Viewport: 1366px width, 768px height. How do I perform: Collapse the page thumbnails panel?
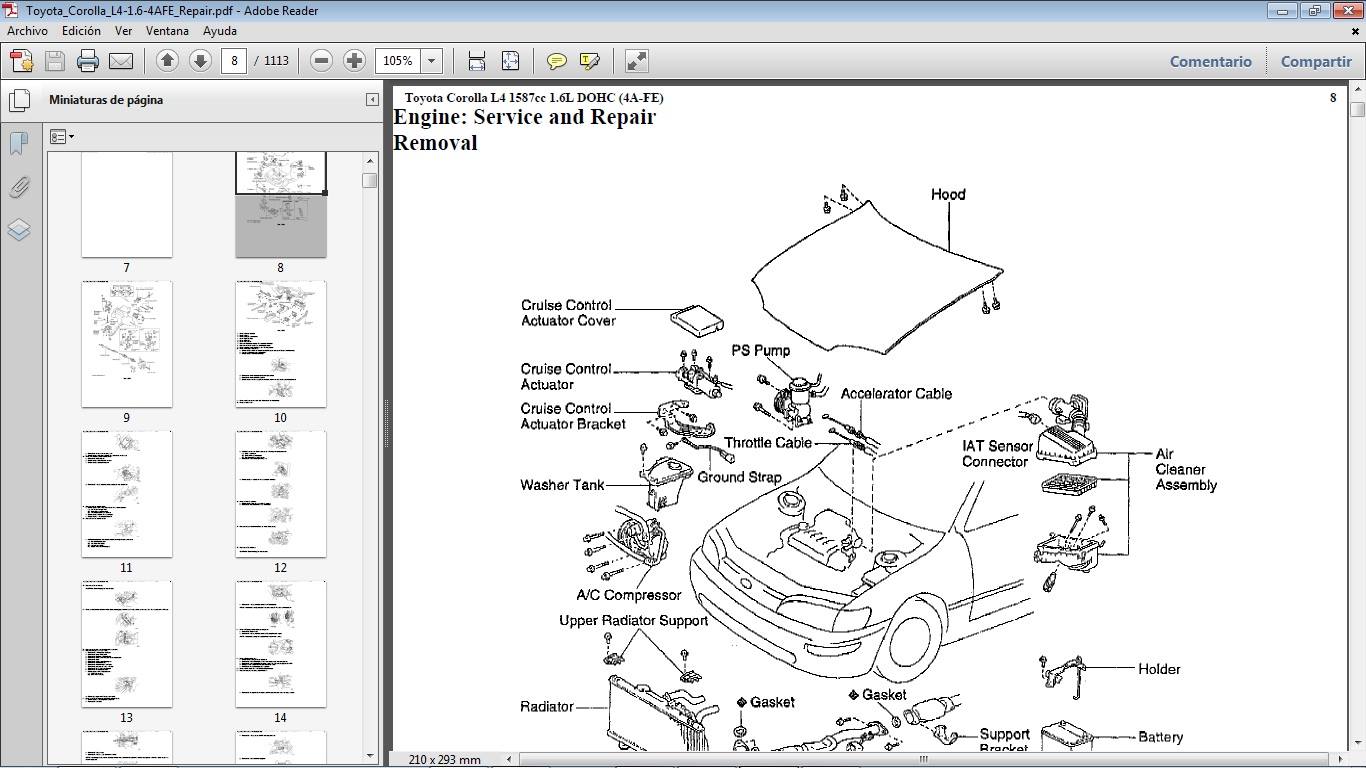[372, 100]
